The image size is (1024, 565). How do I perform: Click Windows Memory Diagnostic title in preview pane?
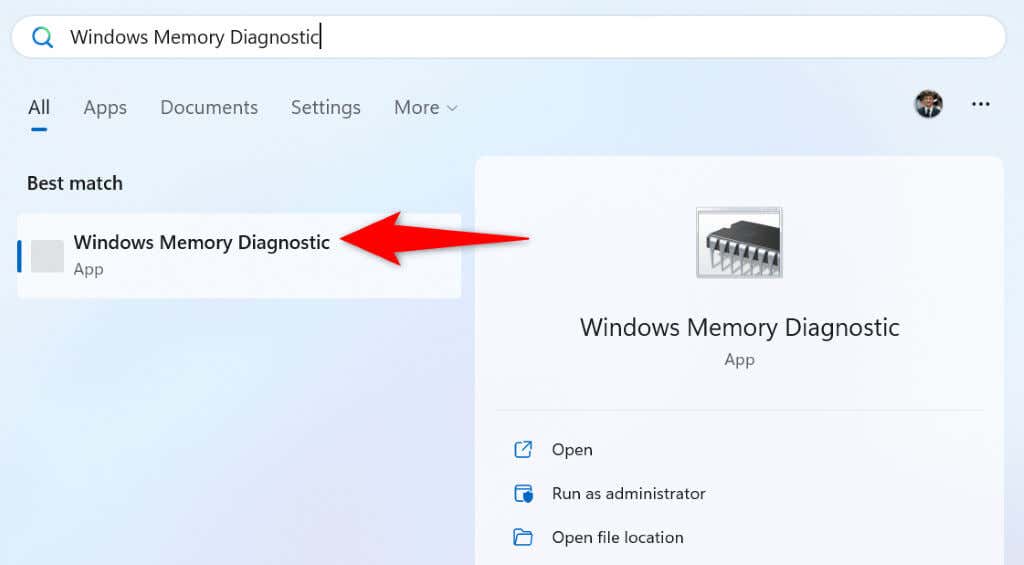[x=739, y=327]
